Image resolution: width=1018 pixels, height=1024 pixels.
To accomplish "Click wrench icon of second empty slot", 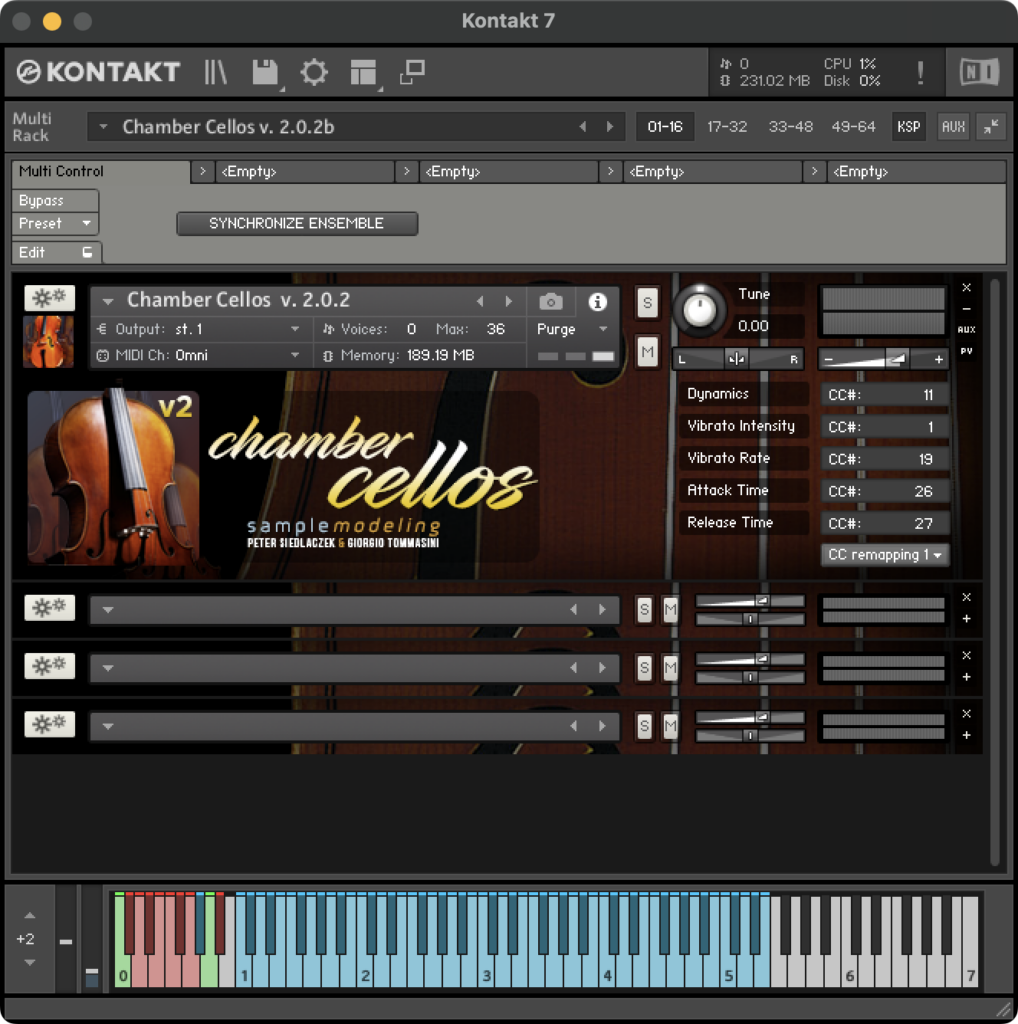I will click(50, 665).
